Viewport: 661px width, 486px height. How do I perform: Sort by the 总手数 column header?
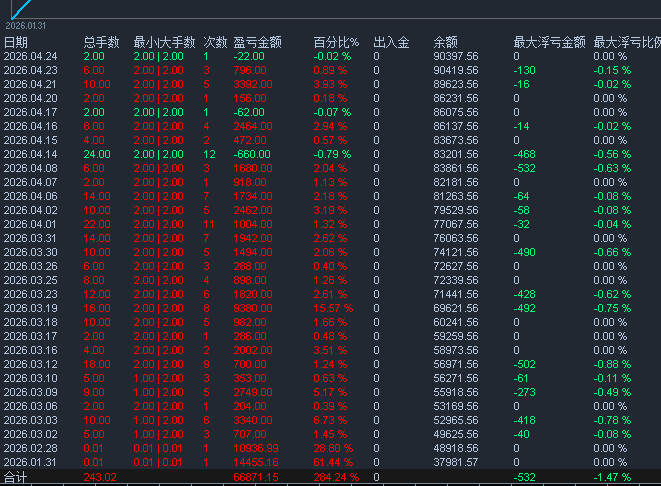[x=101, y=43]
